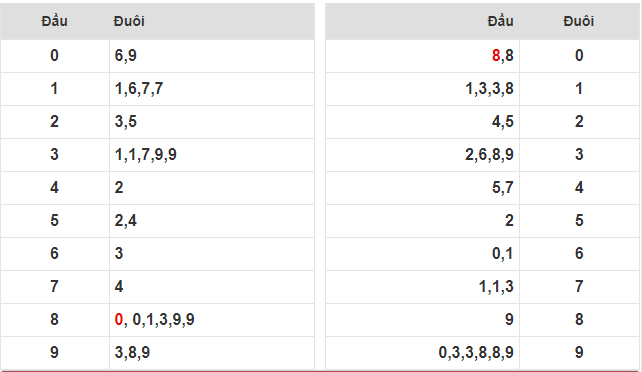The image size is (642, 372).
Task: Select the 6,9 cell in row 0
Action: click(212, 56)
